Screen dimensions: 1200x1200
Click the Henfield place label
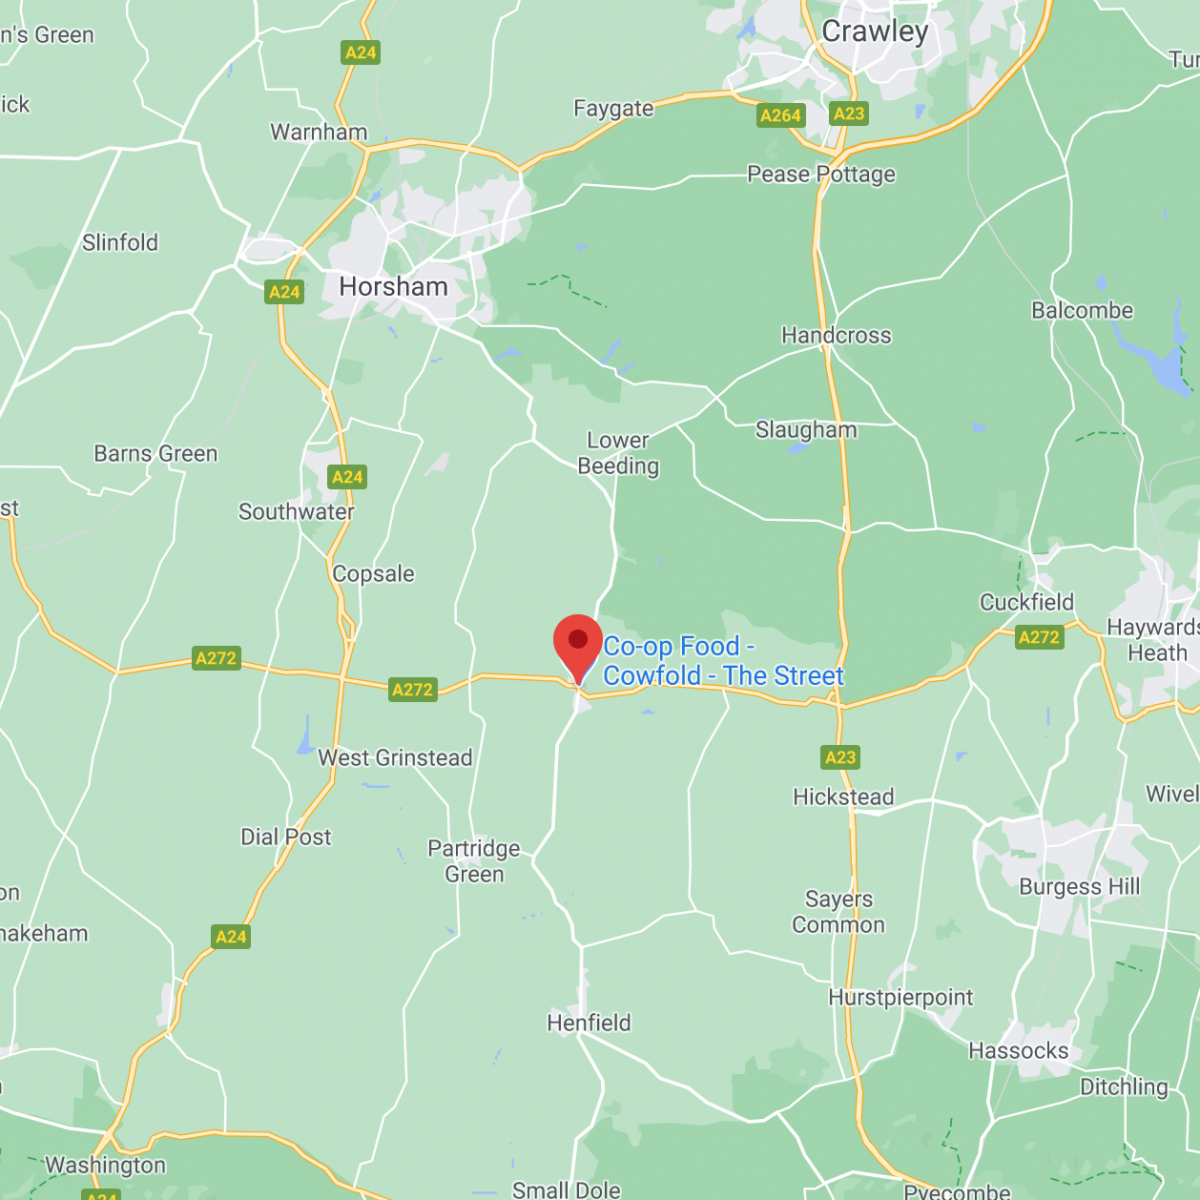tap(589, 1023)
